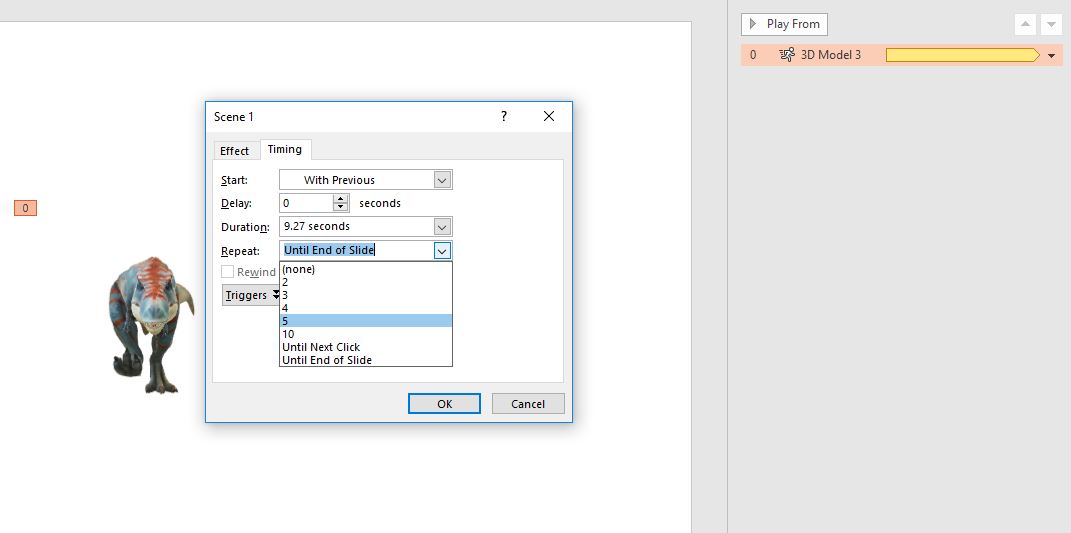Screen dimensions: 1071x533
Task: Click the 3D Model 3 animation effect icon
Action: (x=787, y=55)
